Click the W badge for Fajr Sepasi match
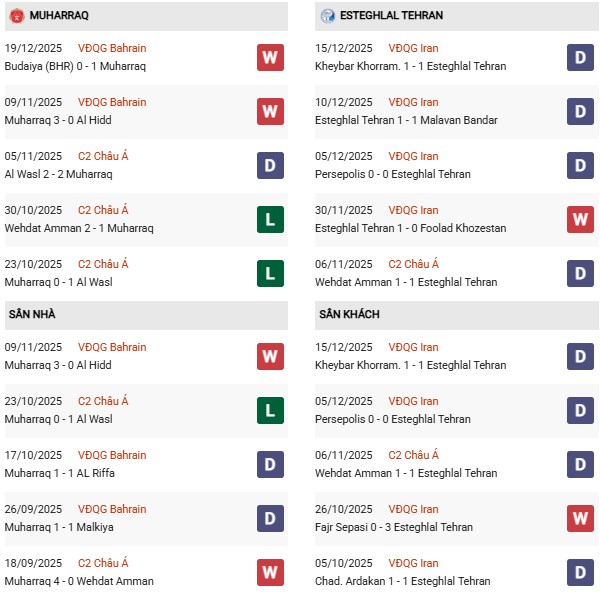 [581, 518]
